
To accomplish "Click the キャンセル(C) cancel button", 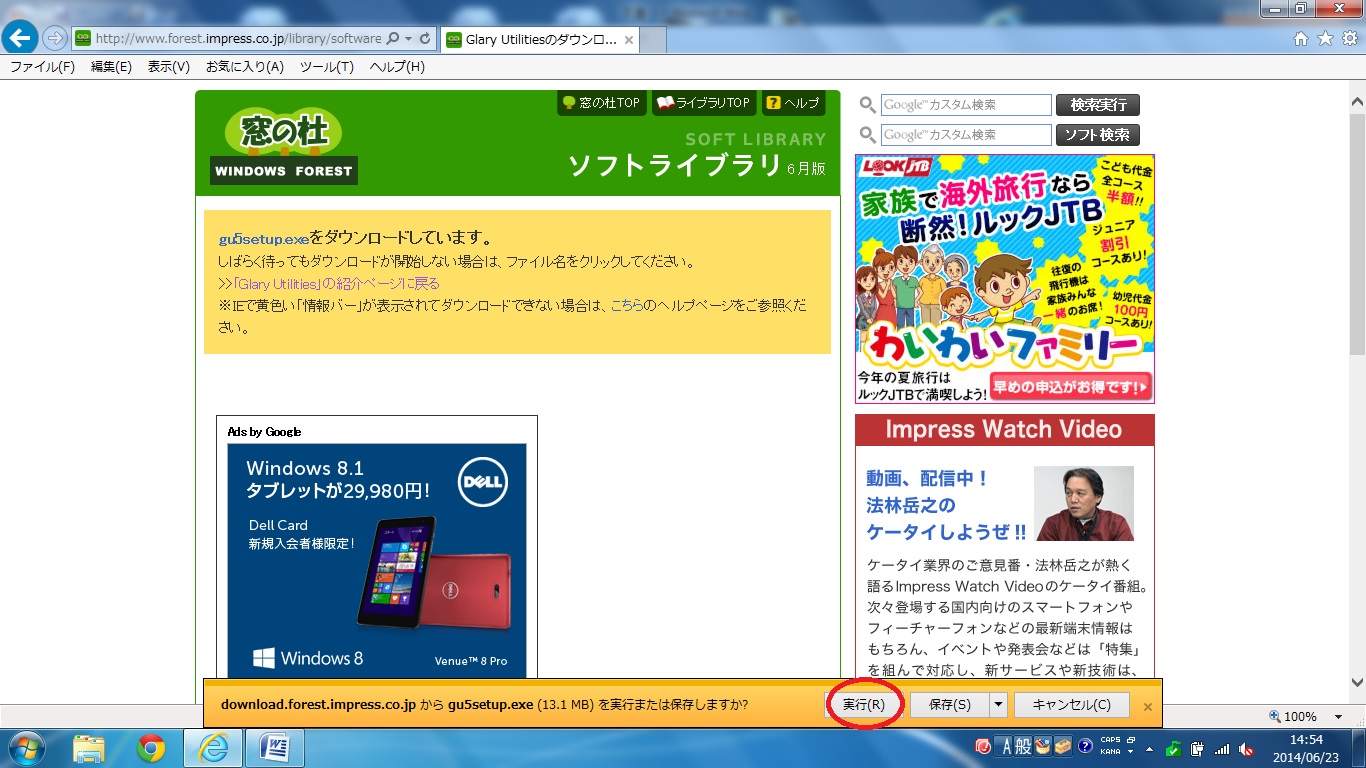I will (x=1072, y=704).
